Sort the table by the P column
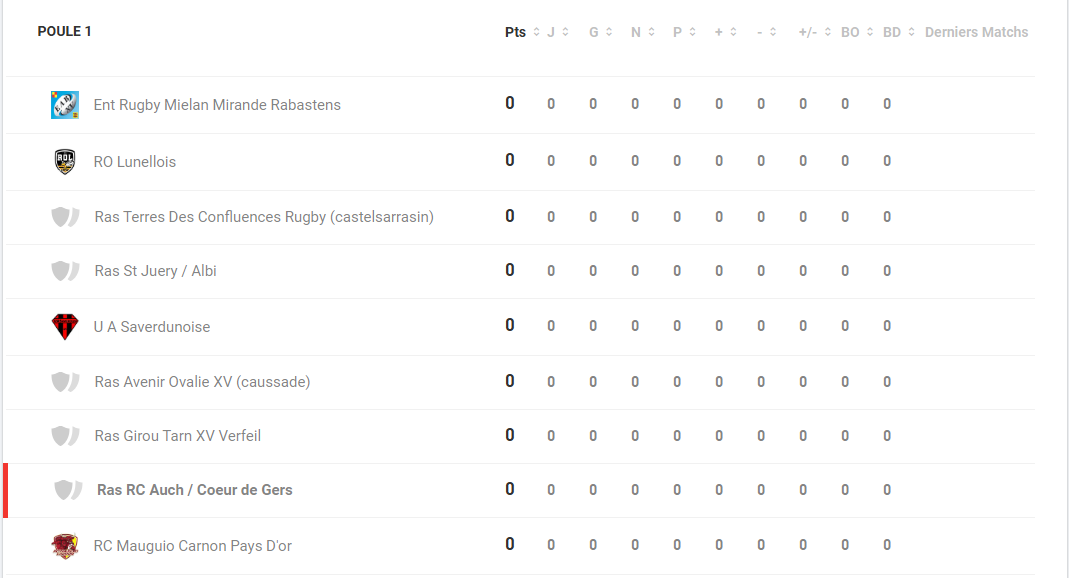This screenshot has width=1069, height=578. pyautogui.click(x=692, y=32)
